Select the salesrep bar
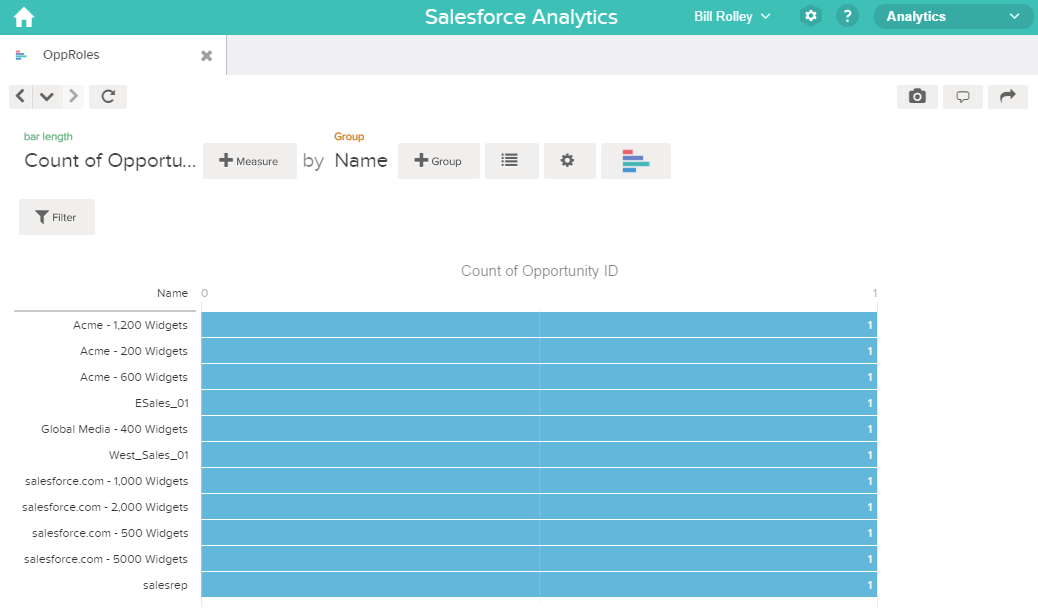This screenshot has height=609, width=1038. (539, 585)
